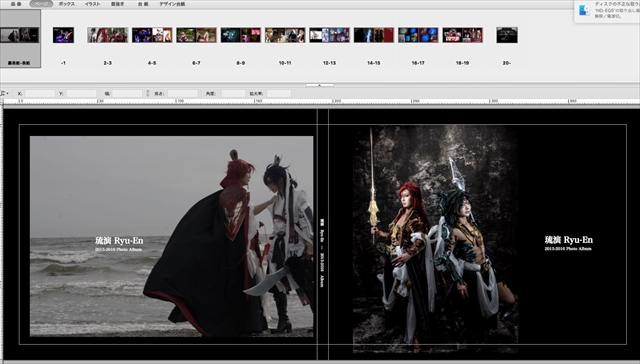The height and width of the screenshot is (364, 640).
Task: Open the イラスト tab
Action: pos(92,4)
